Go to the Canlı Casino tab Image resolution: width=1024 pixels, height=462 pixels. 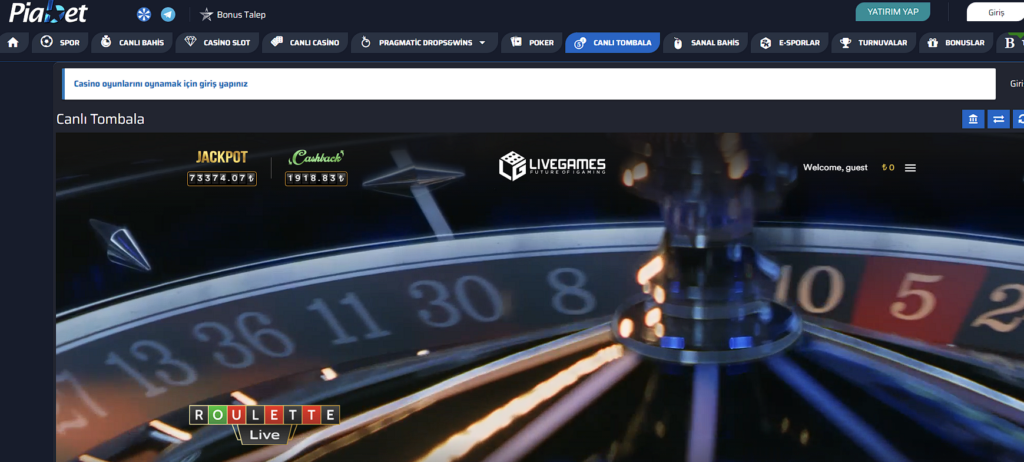[x=306, y=43]
